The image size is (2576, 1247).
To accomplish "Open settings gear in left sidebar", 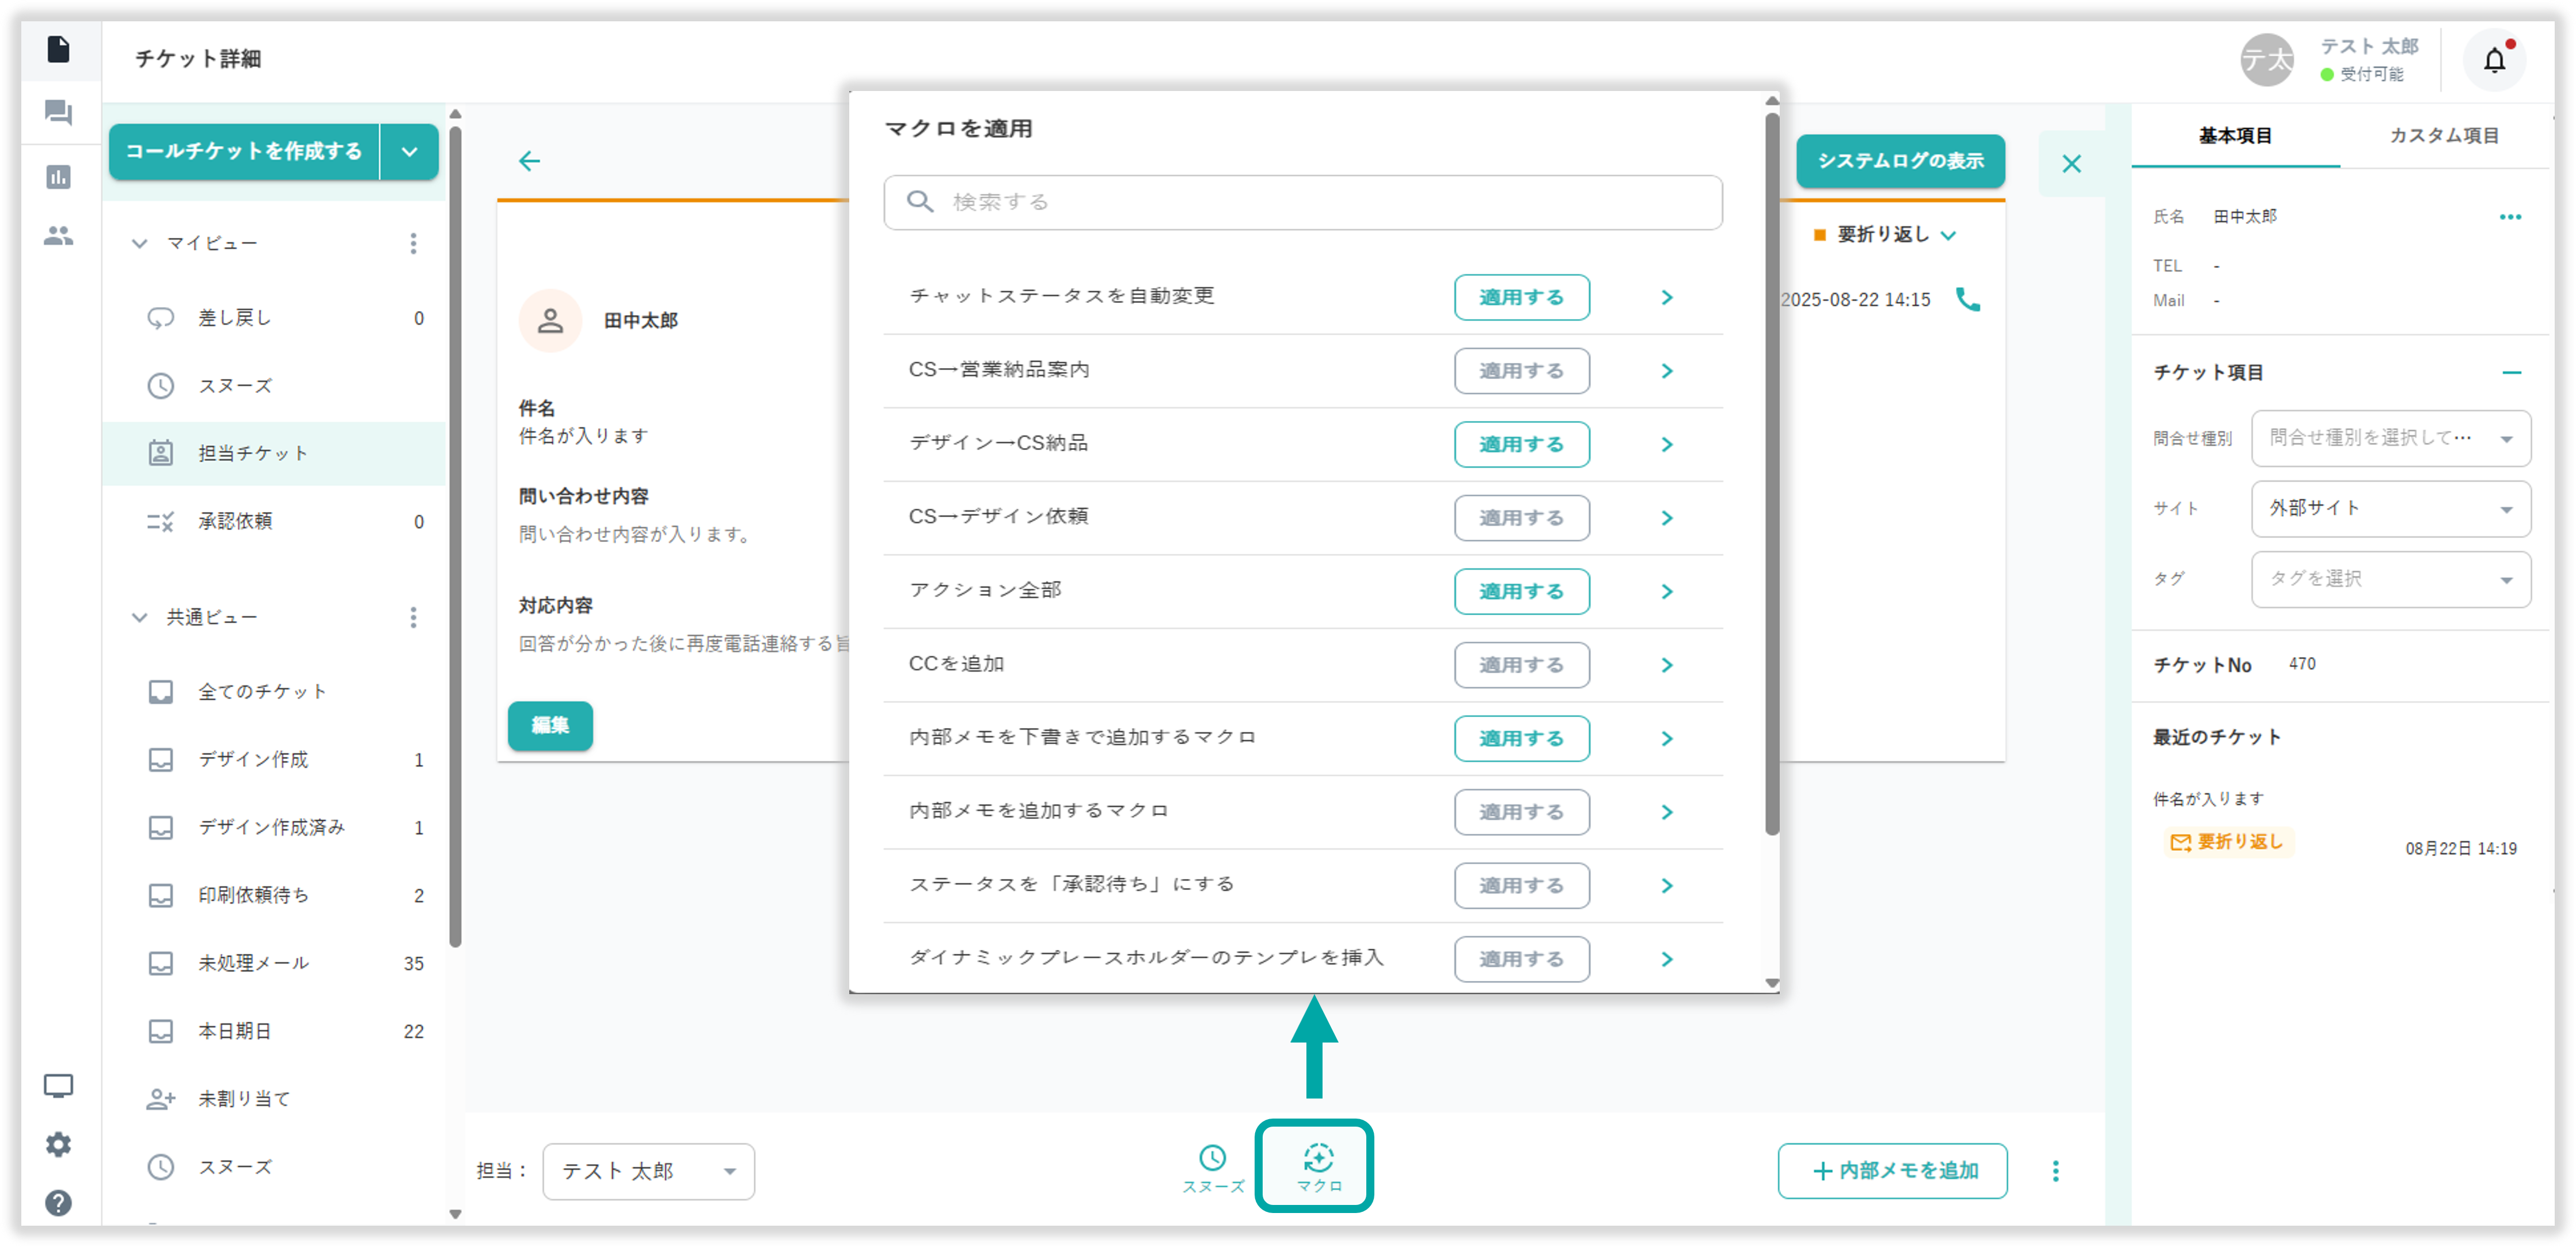I will click(x=58, y=1143).
